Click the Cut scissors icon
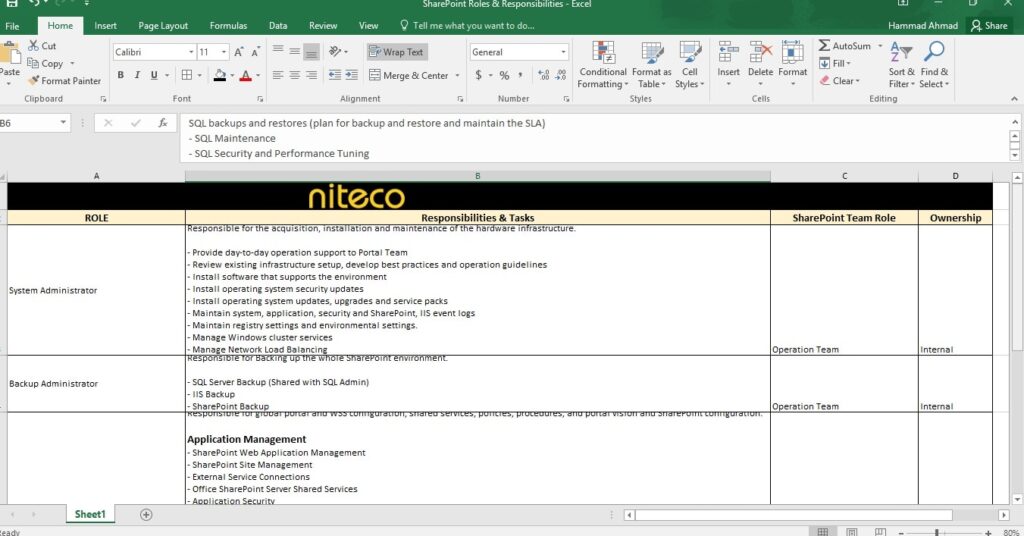Image resolution: width=1024 pixels, height=536 pixels. click(33, 46)
